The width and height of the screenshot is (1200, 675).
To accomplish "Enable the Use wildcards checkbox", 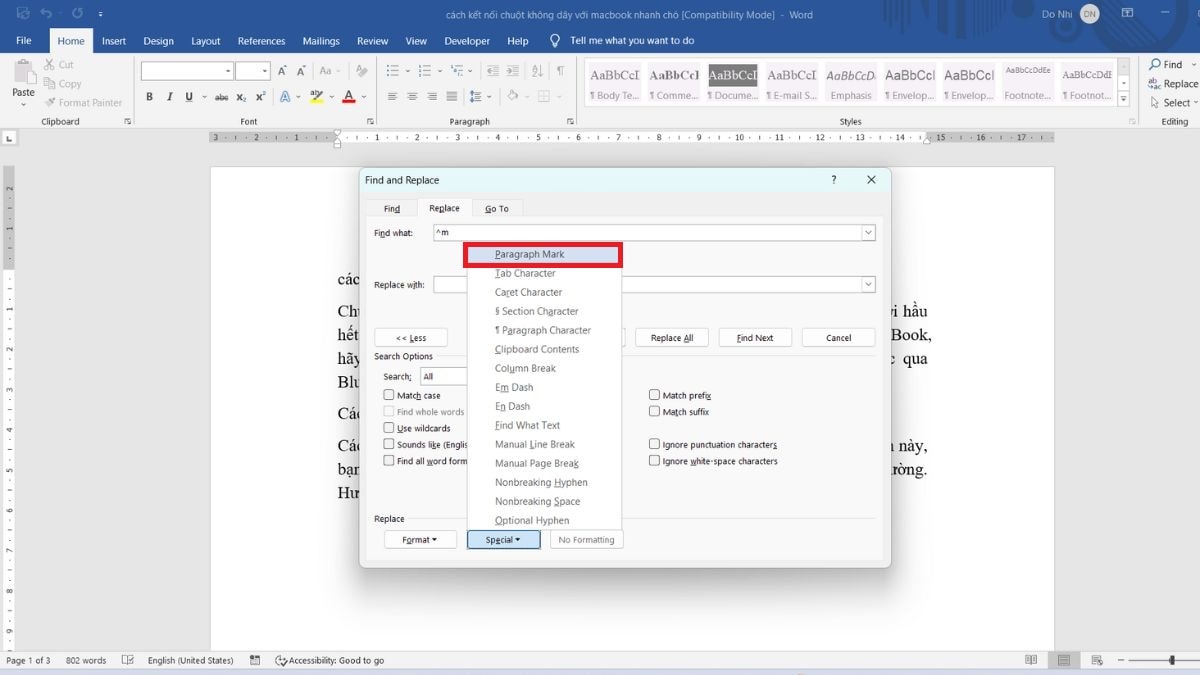I will [x=389, y=428].
